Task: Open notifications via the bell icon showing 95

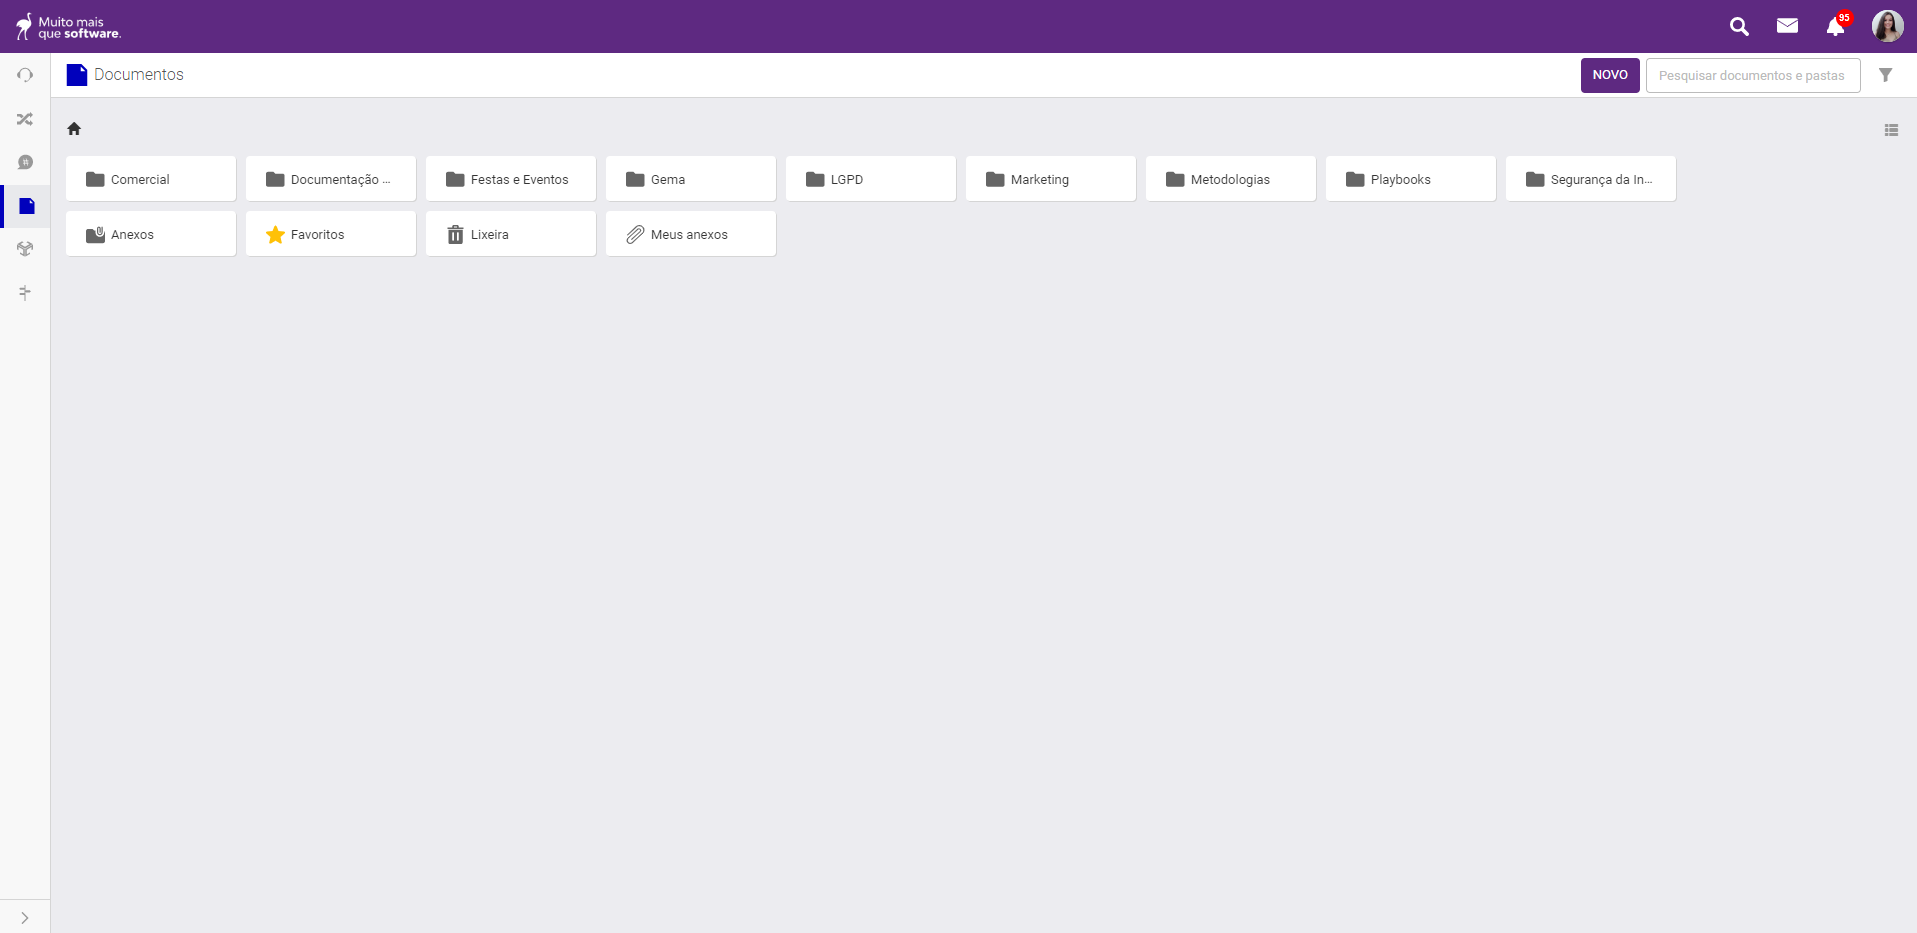Action: (x=1835, y=27)
